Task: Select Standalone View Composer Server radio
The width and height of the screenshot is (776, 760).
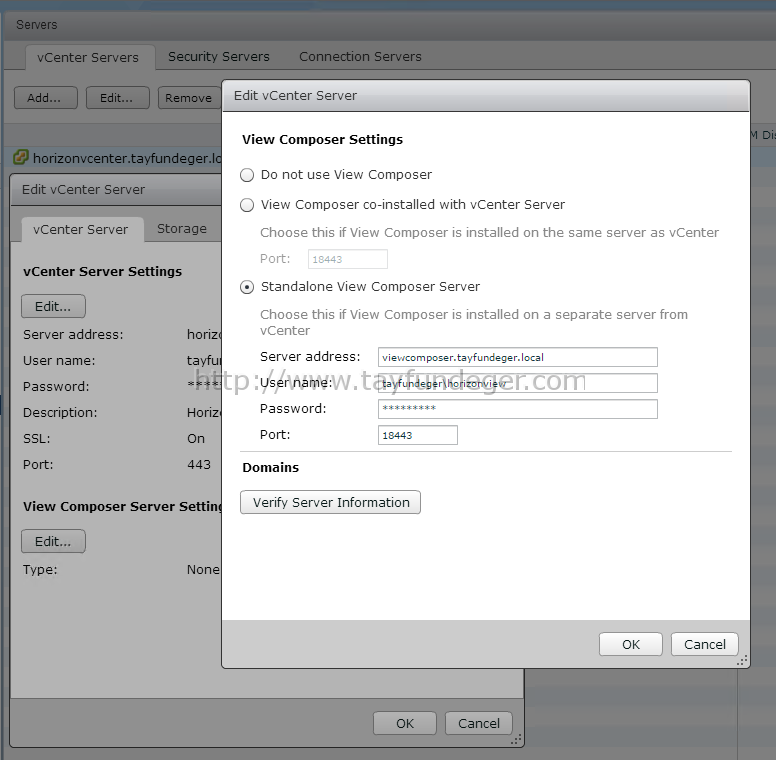Action: (x=247, y=287)
